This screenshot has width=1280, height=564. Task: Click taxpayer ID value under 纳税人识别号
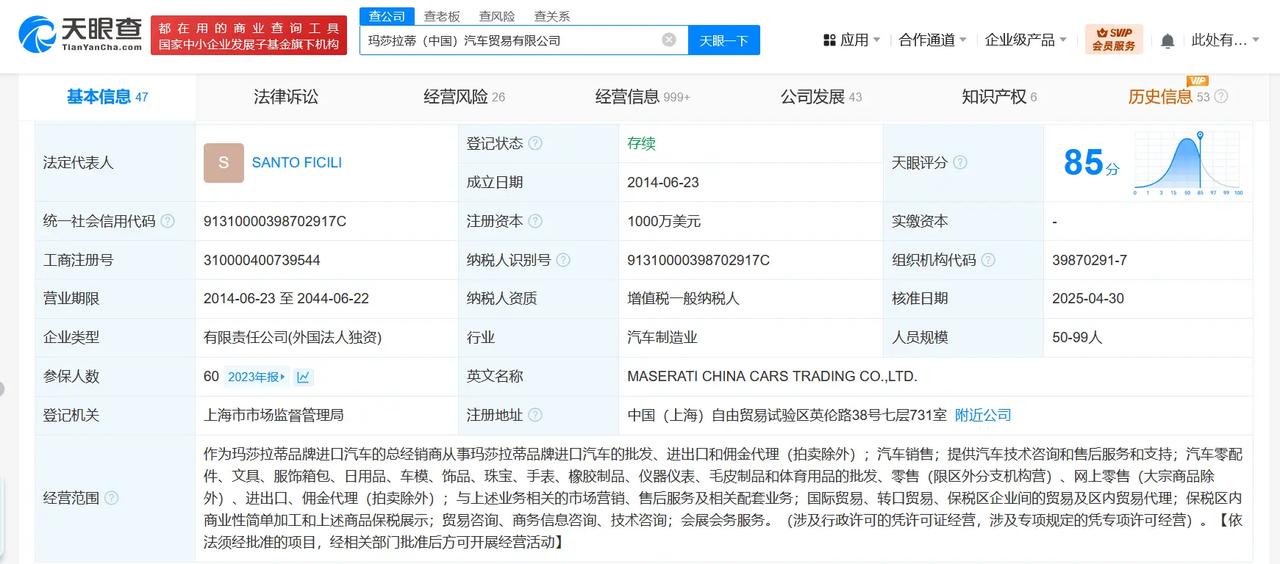698,260
